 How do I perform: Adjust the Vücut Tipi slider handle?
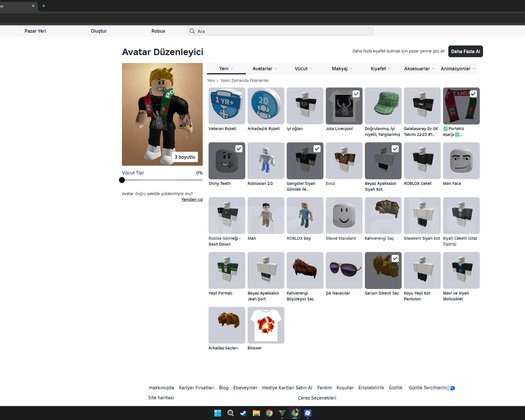122,180
